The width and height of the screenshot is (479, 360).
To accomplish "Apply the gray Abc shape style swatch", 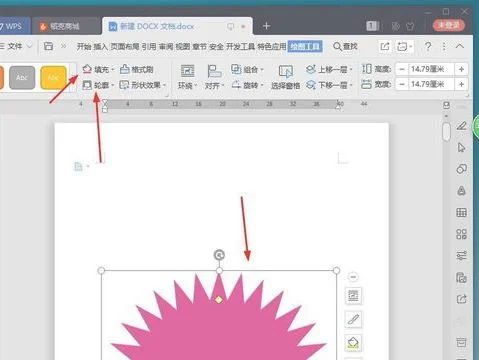I will click(x=22, y=78).
